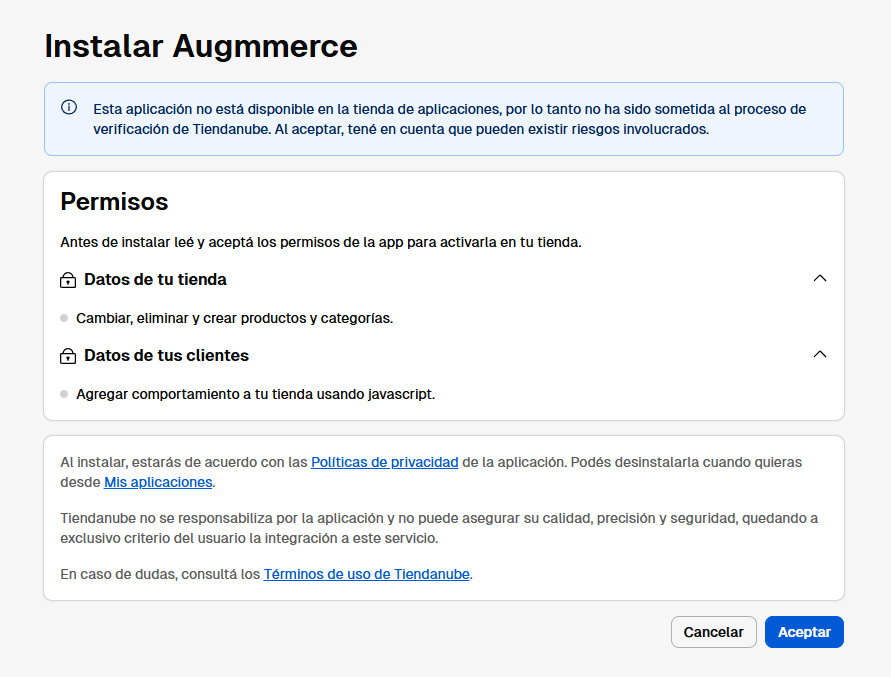The height and width of the screenshot is (677, 891).
Task: Click the Datos de tu tienda heading
Action: (155, 280)
